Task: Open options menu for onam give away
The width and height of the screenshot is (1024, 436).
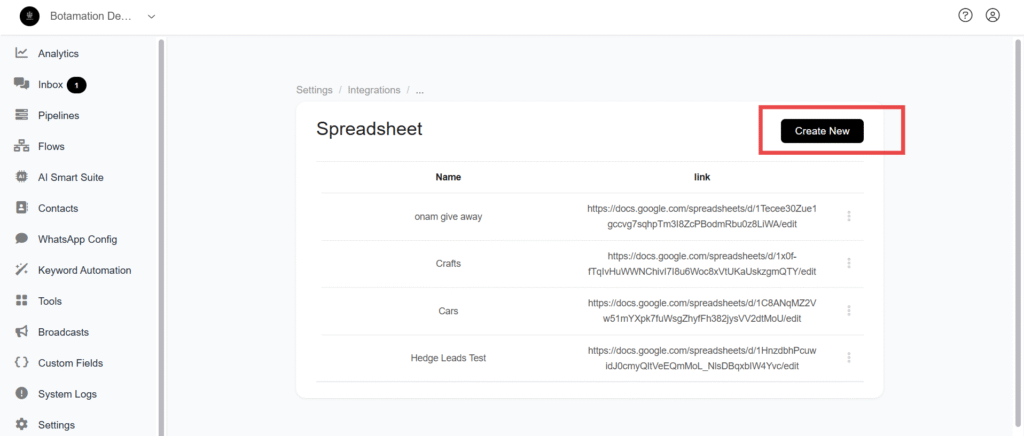Action: pos(849,216)
